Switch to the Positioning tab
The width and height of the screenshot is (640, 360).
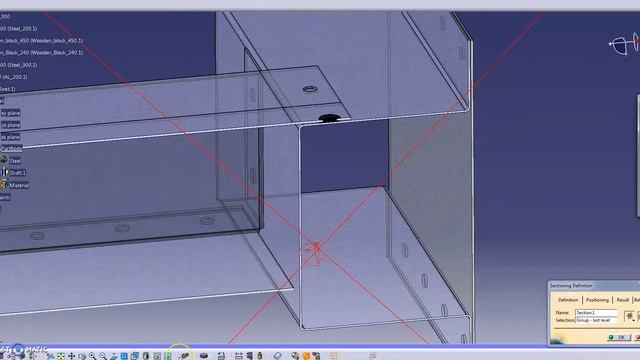pos(597,300)
